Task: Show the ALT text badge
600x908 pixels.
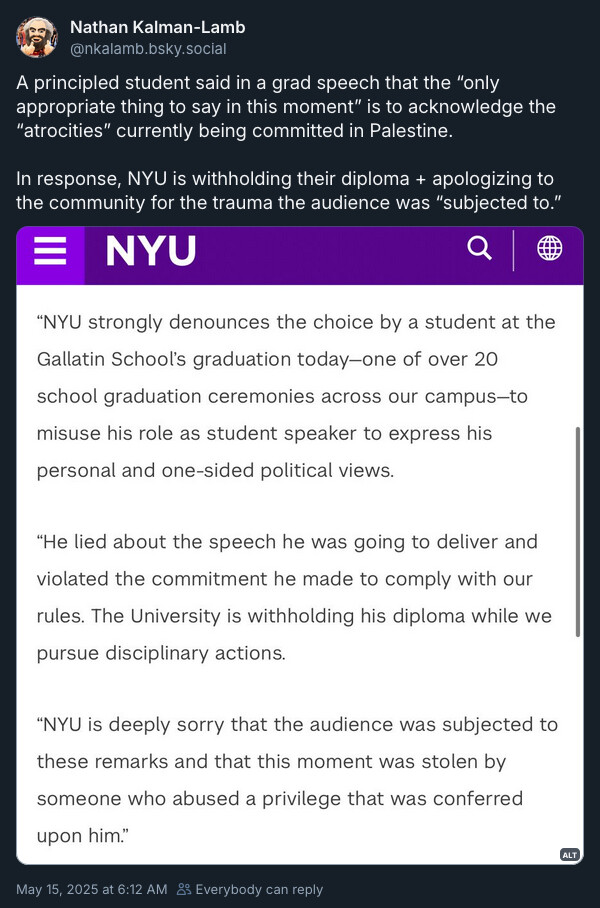Action: pos(570,855)
